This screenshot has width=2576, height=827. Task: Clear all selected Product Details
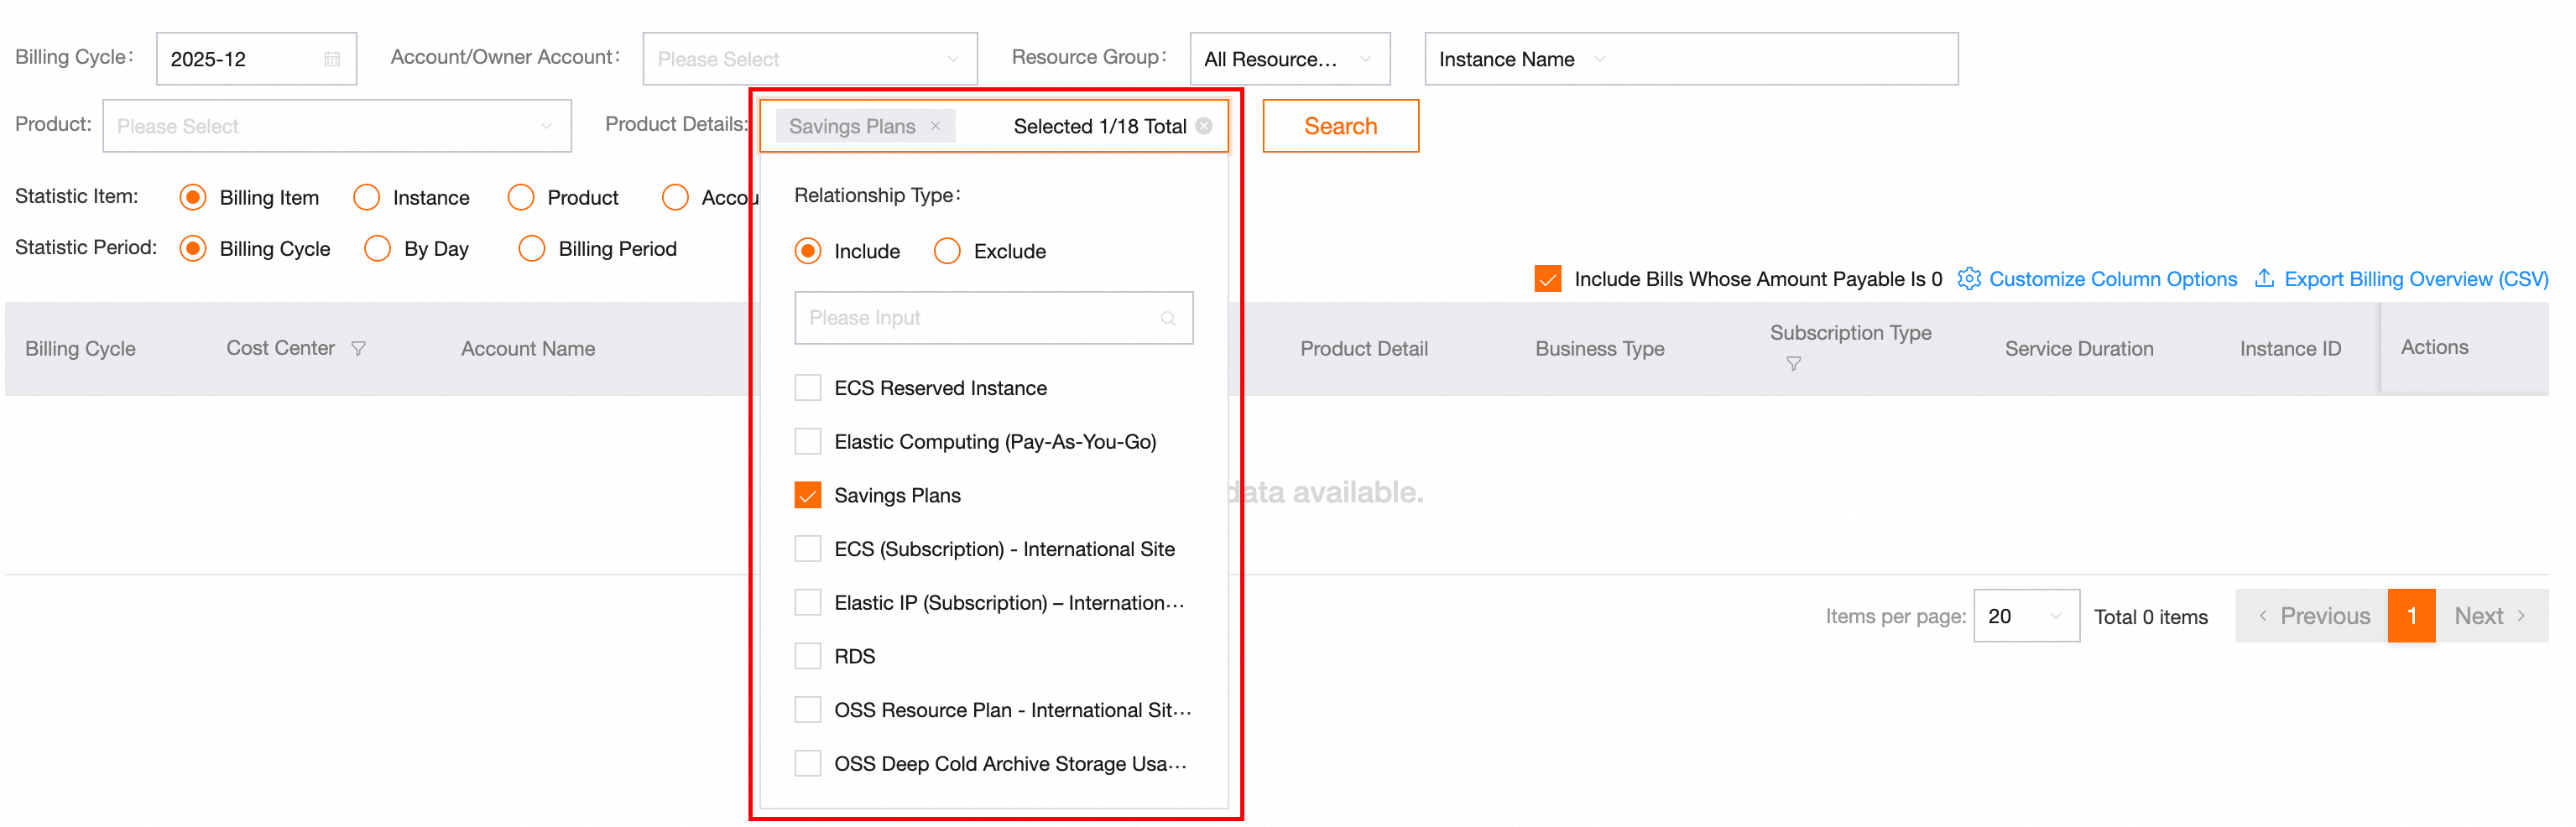(1204, 126)
